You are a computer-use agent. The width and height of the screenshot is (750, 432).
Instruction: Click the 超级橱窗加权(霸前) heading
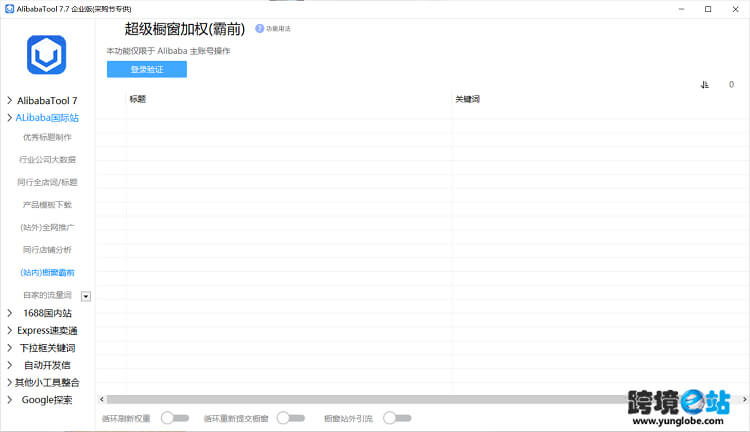coord(185,29)
